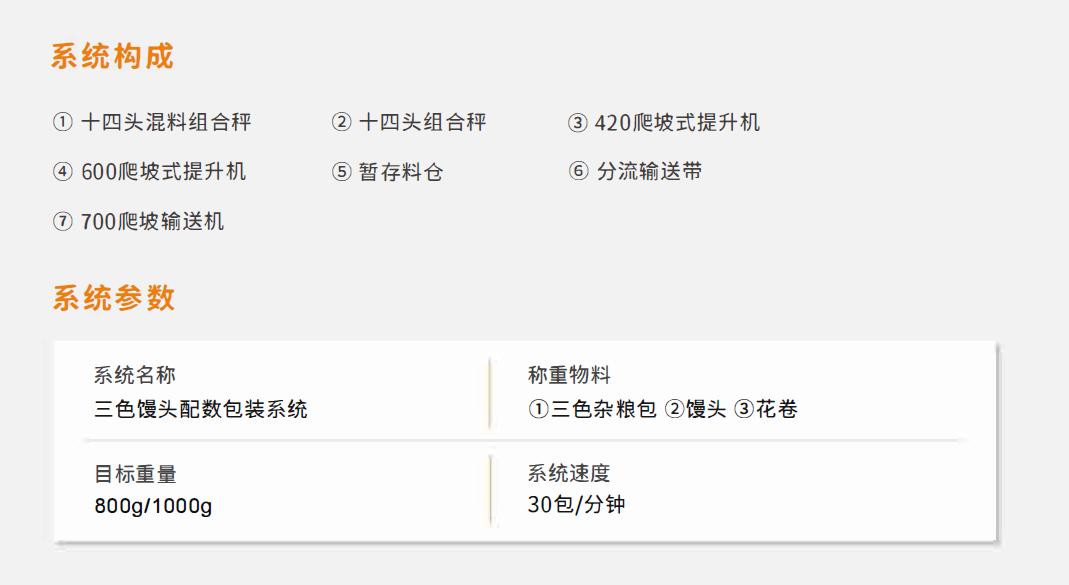Image resolution: width=1069 pixels, height=585 pixels.
Task: Click the 700爬坡输送机 label
Action: coord(152,222)
